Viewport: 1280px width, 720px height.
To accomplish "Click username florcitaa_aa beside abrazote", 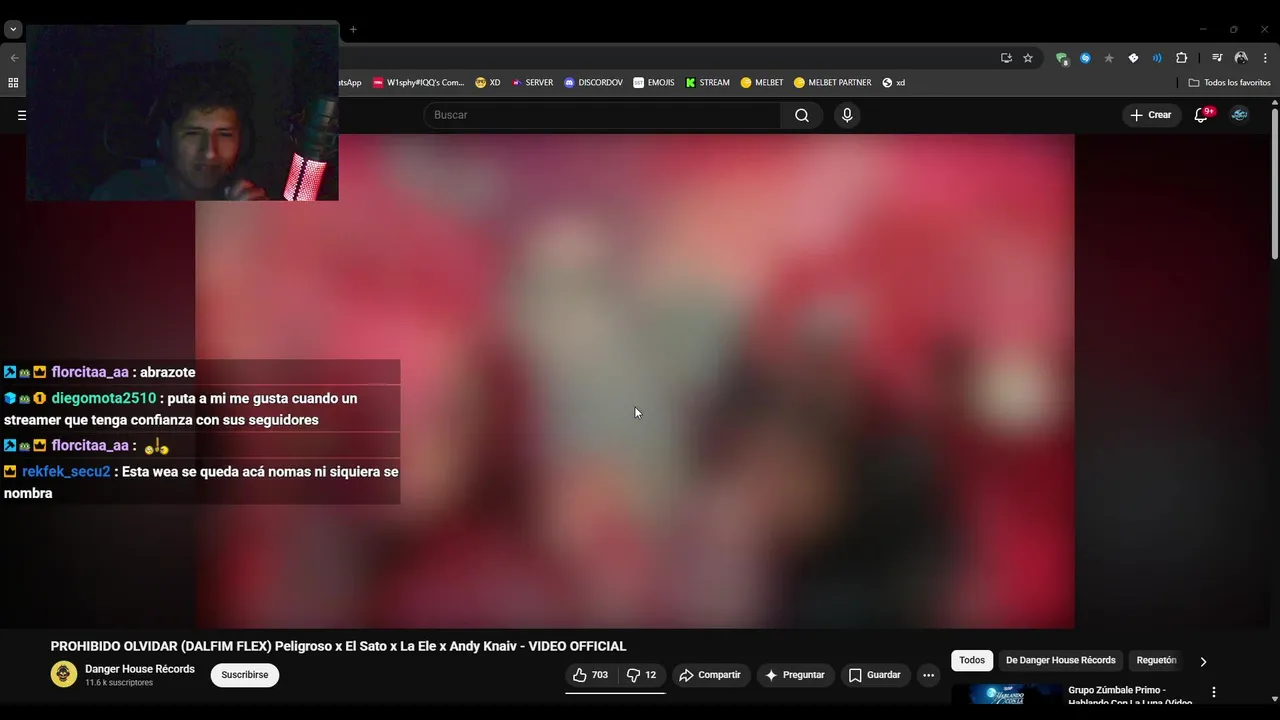I will point(90,372).
